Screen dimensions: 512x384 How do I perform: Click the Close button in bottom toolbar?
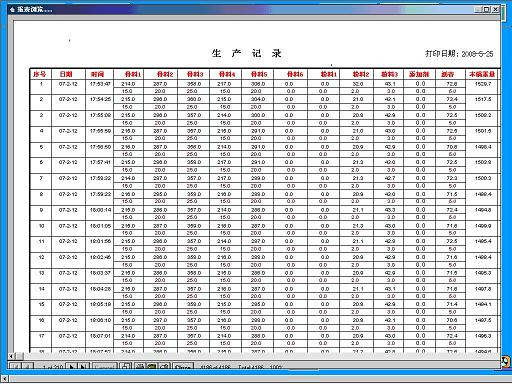click(183, 367)
